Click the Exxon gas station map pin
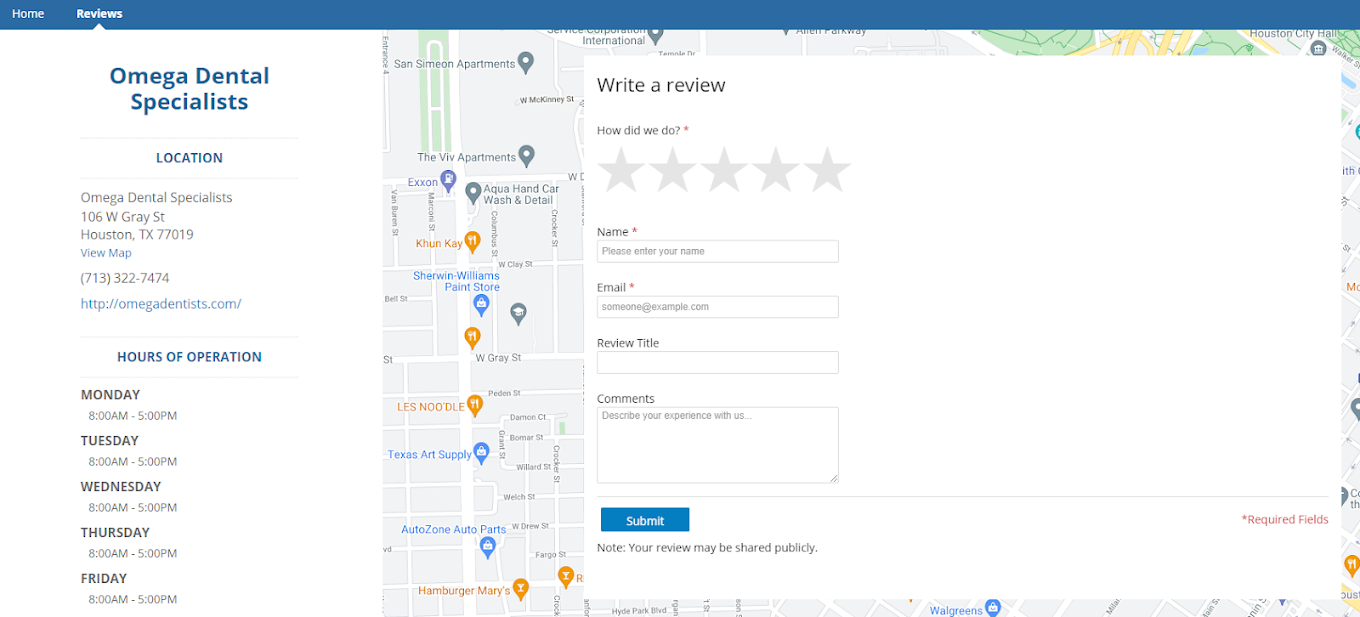The height and width of the screenshot is (617, 1360). (x=449, y=181)
